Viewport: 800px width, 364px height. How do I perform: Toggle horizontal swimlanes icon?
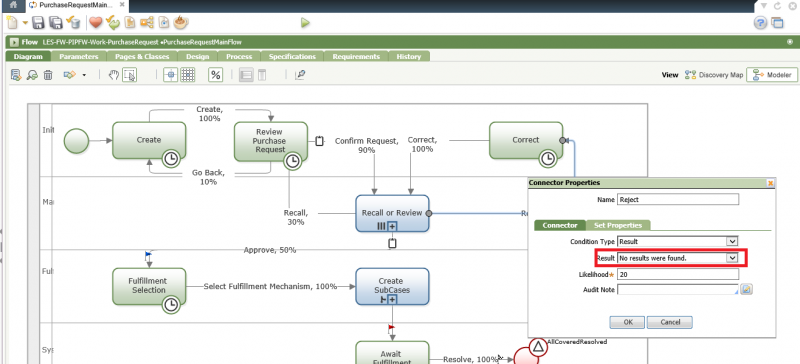click(246, 75)
